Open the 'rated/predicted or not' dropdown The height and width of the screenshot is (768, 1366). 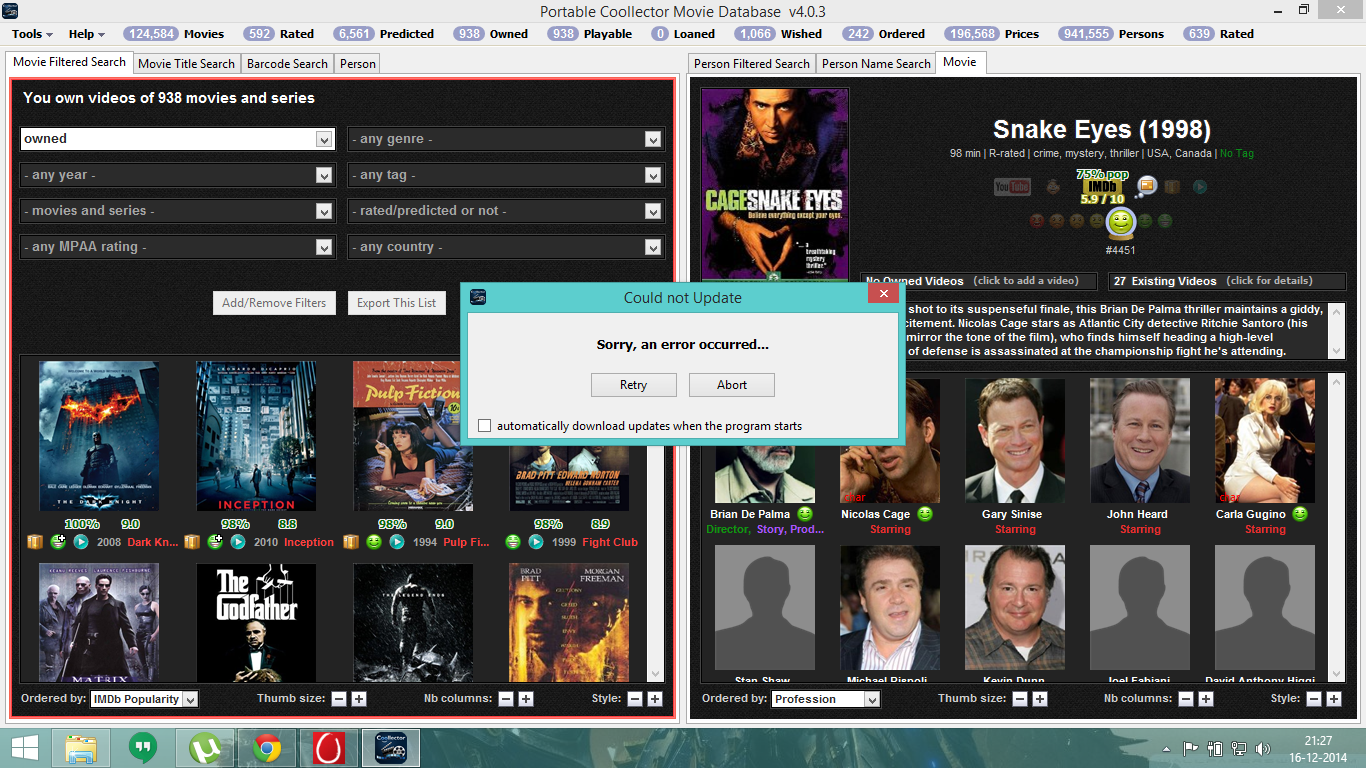(506, 211)
